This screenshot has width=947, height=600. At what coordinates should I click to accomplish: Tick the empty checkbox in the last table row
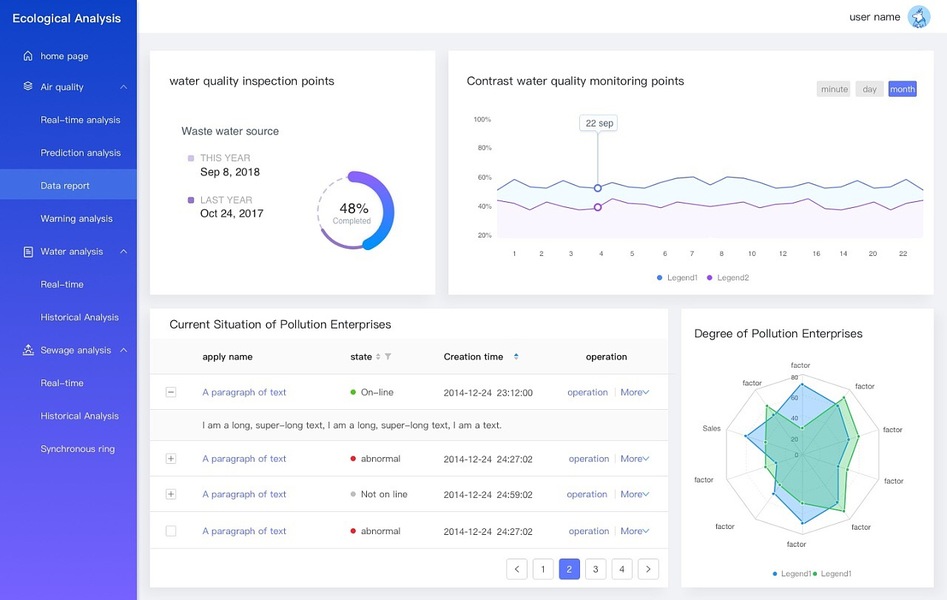point(171,531)
